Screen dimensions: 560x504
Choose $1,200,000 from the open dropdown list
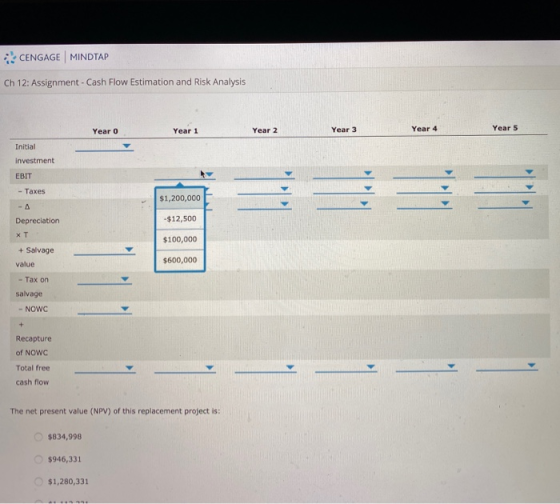180,198
